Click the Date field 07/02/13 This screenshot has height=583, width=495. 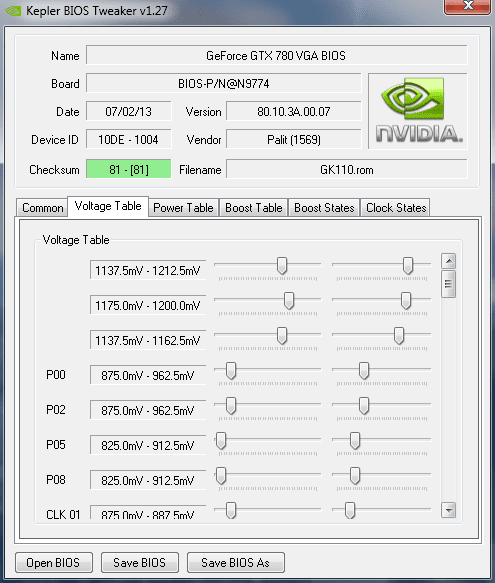pyautogui.click(x=129, y=111)
